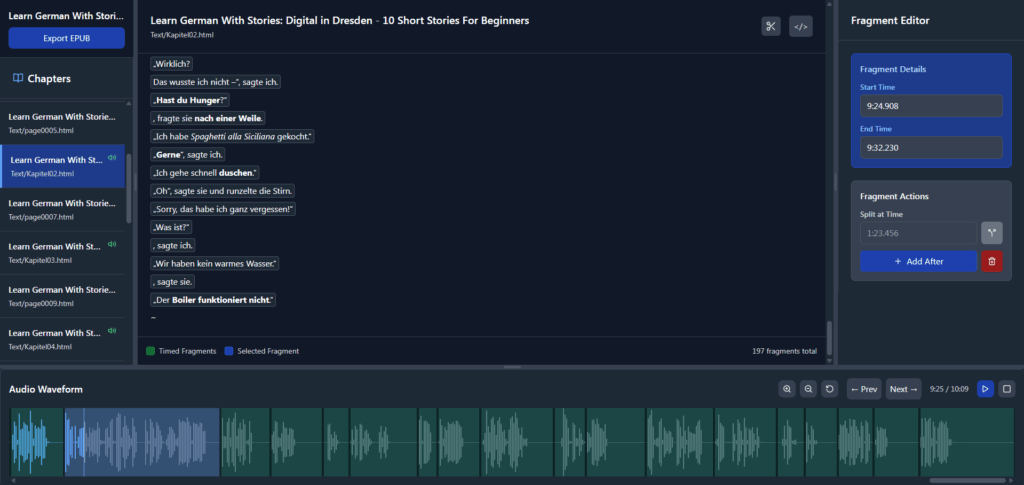Select fragment about Spaghetti alla Siciliana
The height and width of the screenshot is (485, 1024).
[x=232, y=136]
